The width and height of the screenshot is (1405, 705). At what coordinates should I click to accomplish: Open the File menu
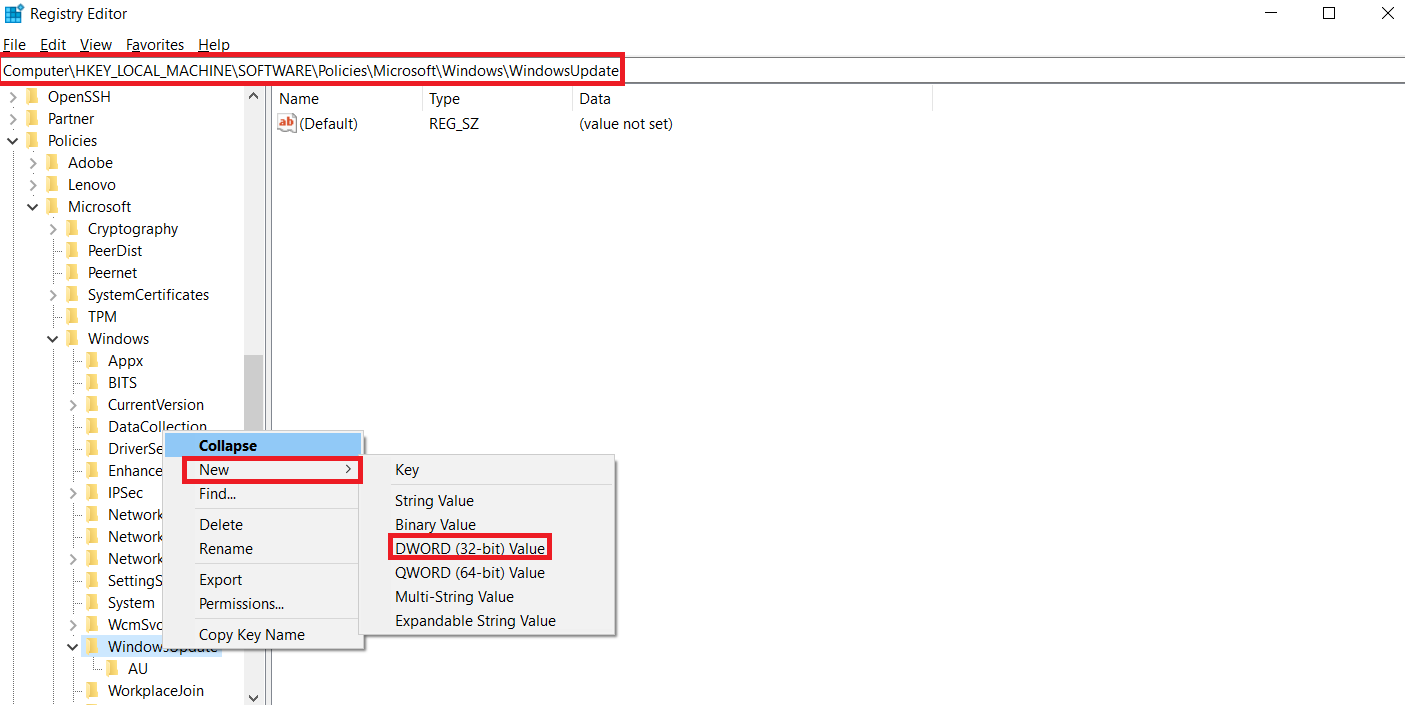(14, 45)
